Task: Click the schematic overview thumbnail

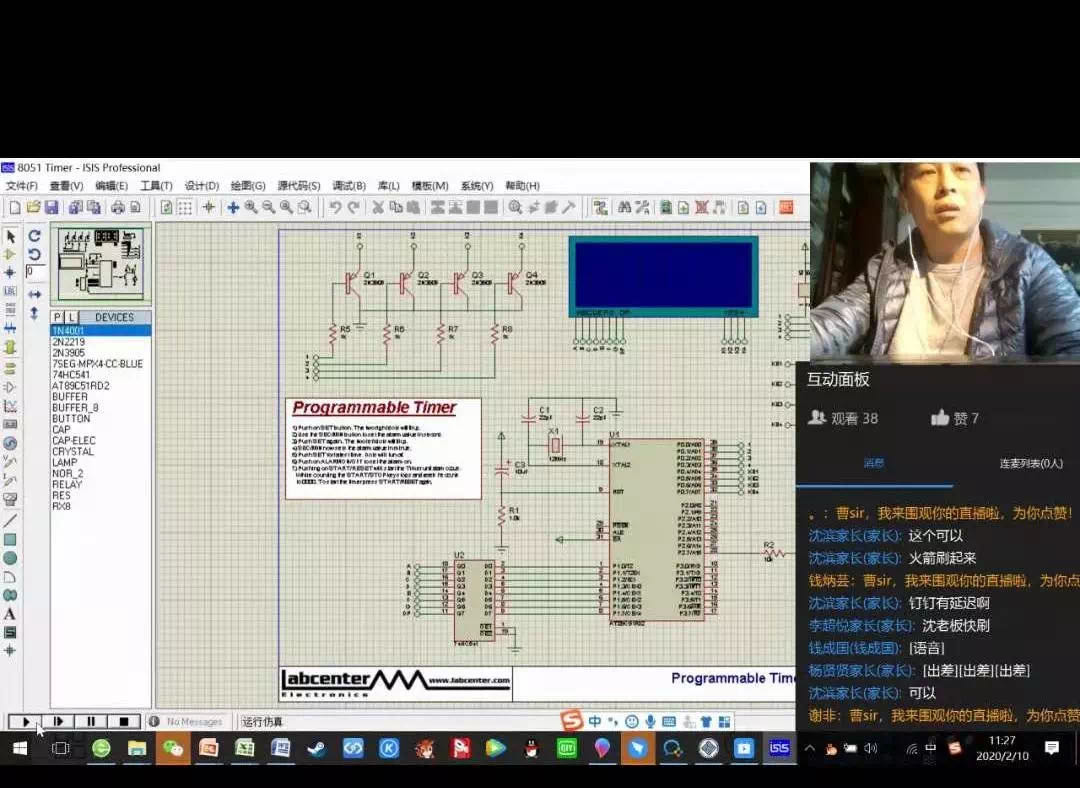Action: [x=100, y=260]
